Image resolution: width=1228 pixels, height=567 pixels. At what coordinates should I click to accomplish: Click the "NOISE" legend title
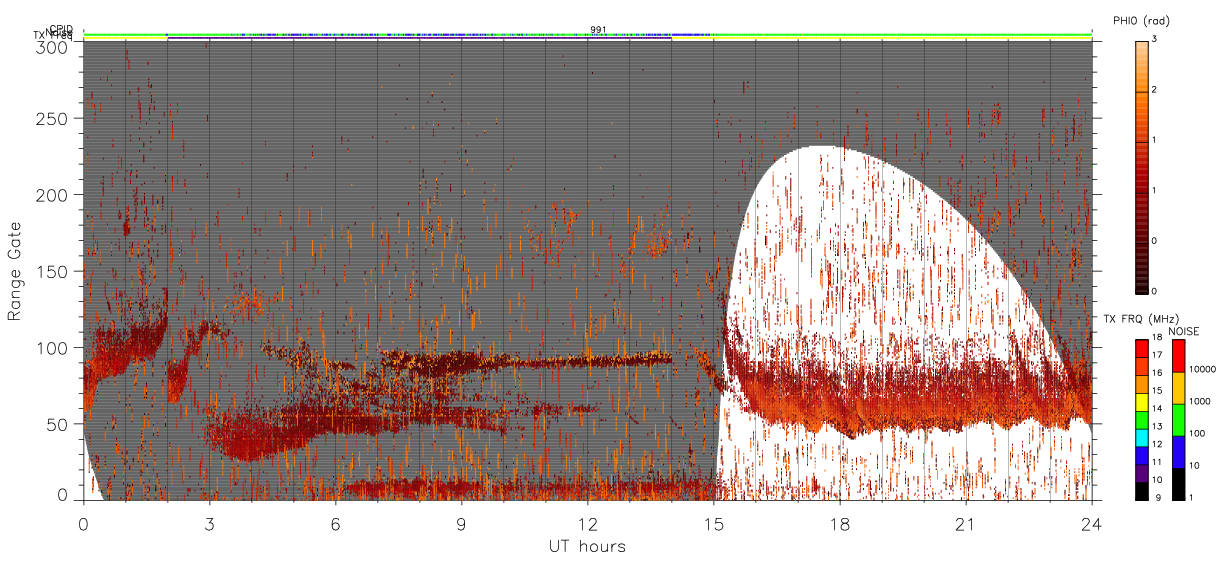[1186, 330]
